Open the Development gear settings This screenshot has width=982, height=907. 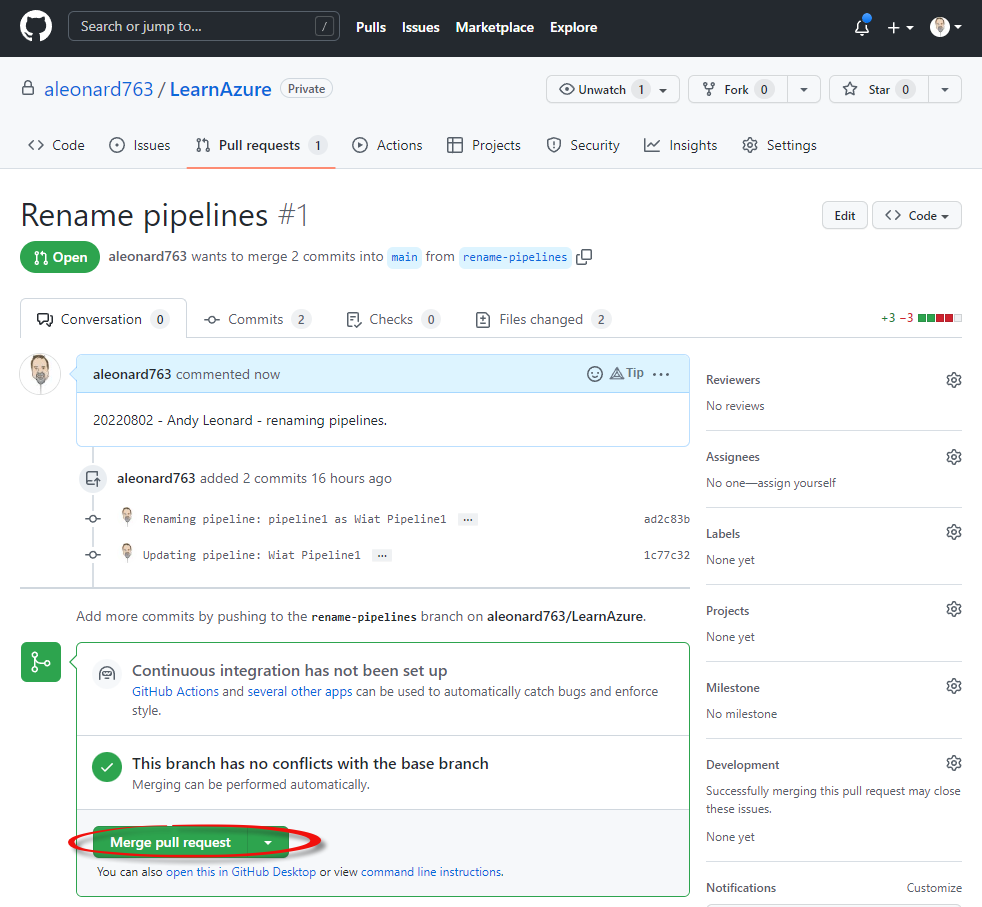[953, 764]
